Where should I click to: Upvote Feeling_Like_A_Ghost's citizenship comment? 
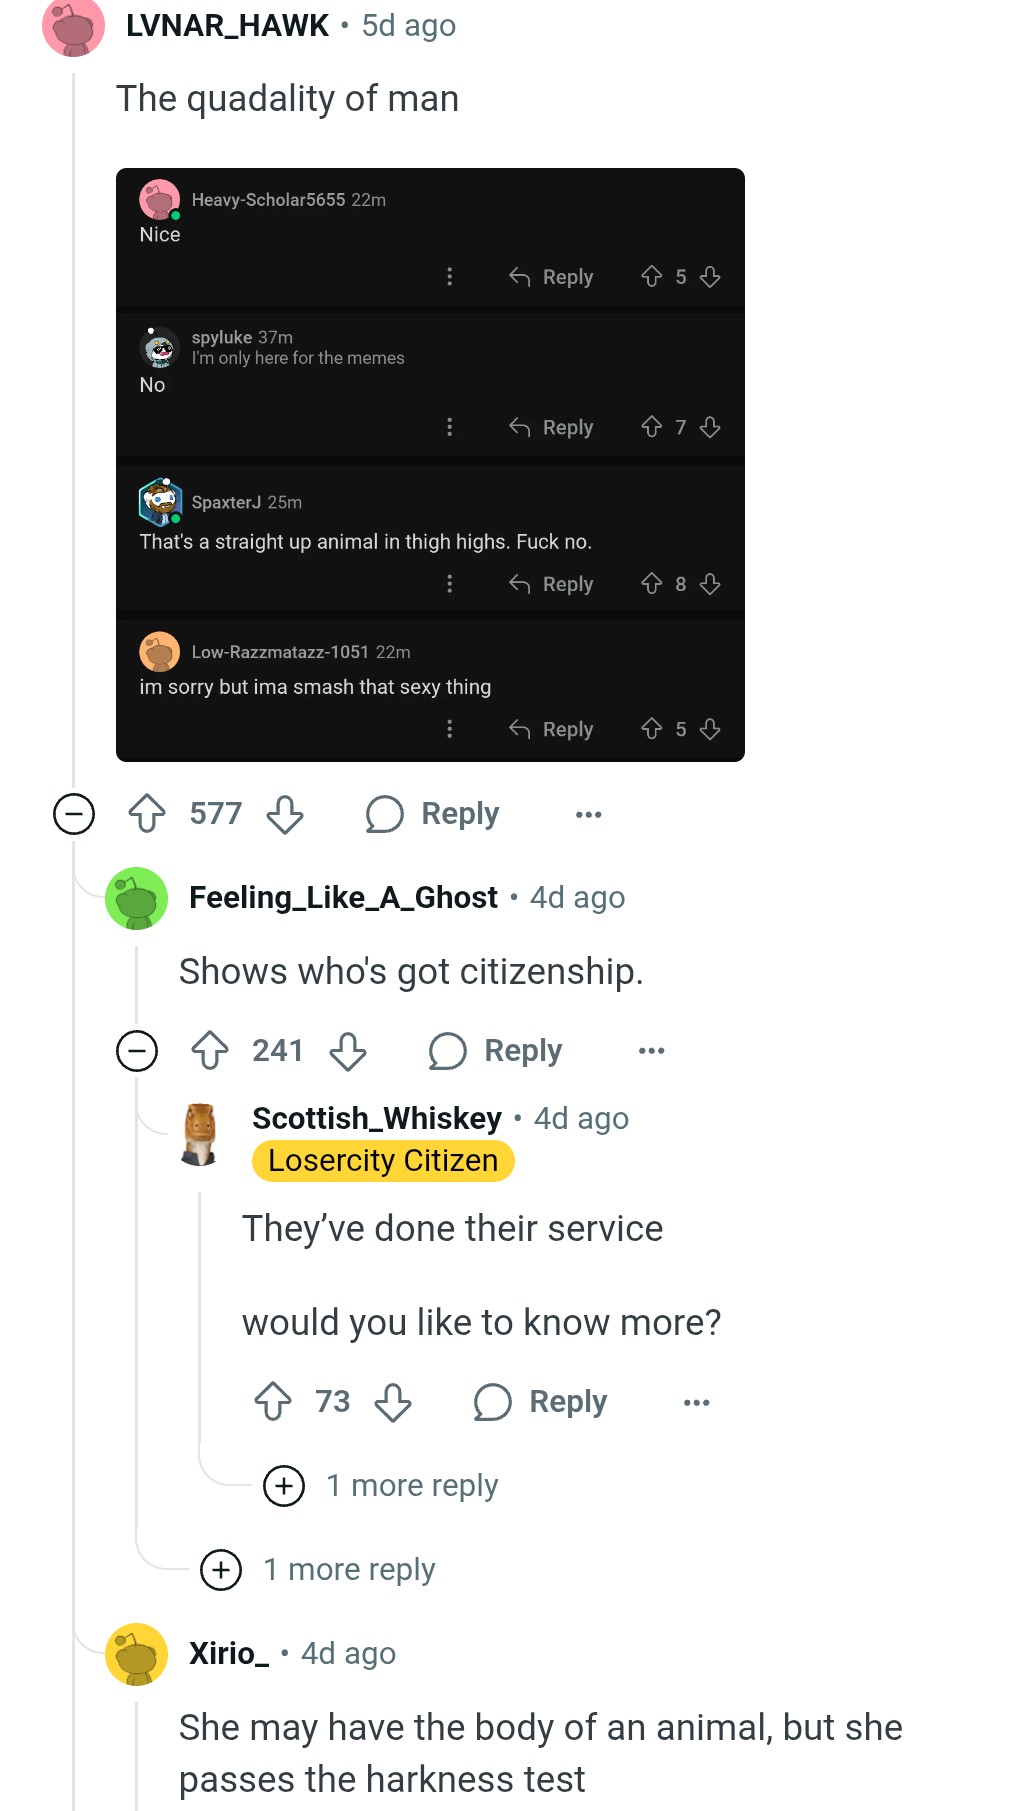click(x=210, y=1051)
